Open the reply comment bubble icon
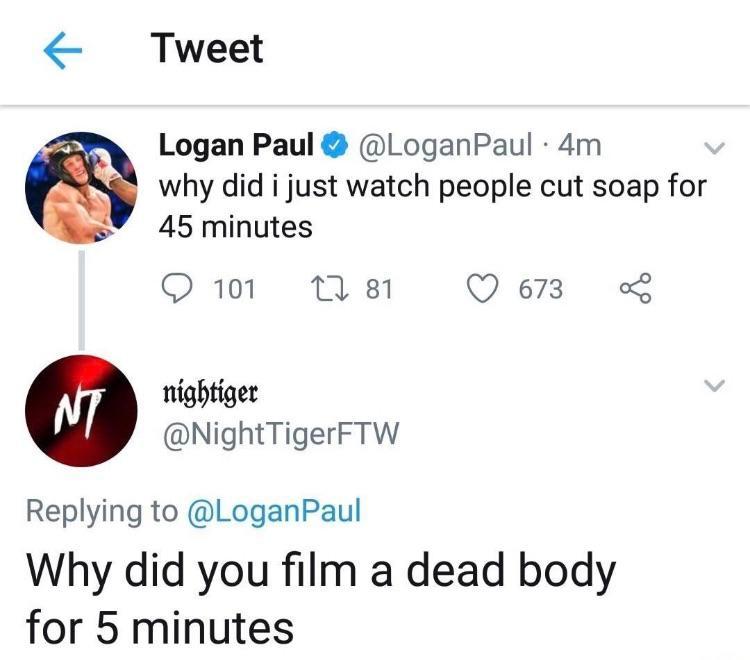 (x=178, y=289)
